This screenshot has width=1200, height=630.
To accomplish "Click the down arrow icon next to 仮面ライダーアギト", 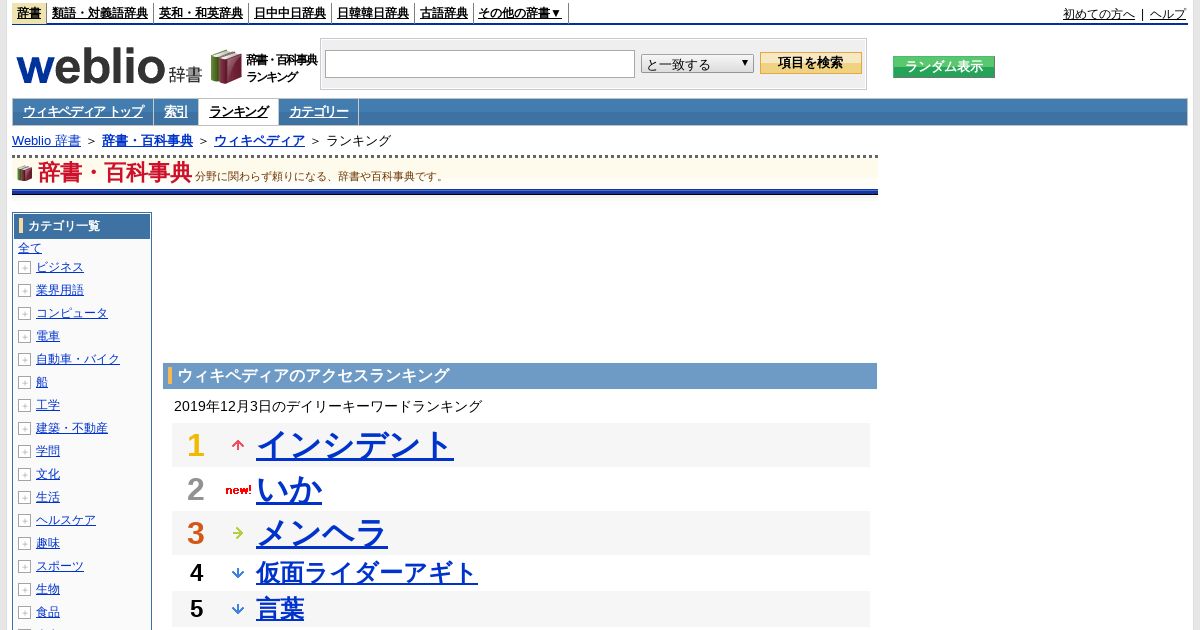I will (238, 573).
